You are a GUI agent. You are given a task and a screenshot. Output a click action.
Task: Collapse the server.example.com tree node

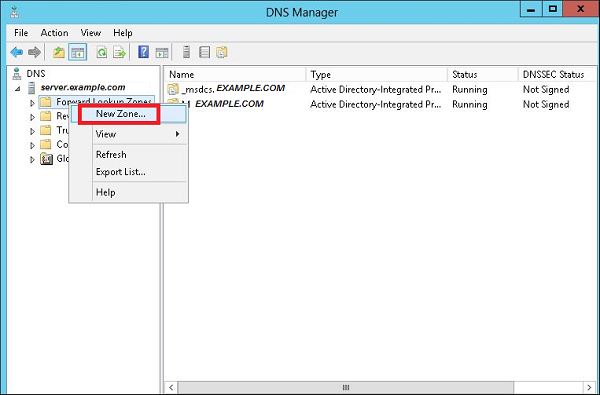(18, 89)
